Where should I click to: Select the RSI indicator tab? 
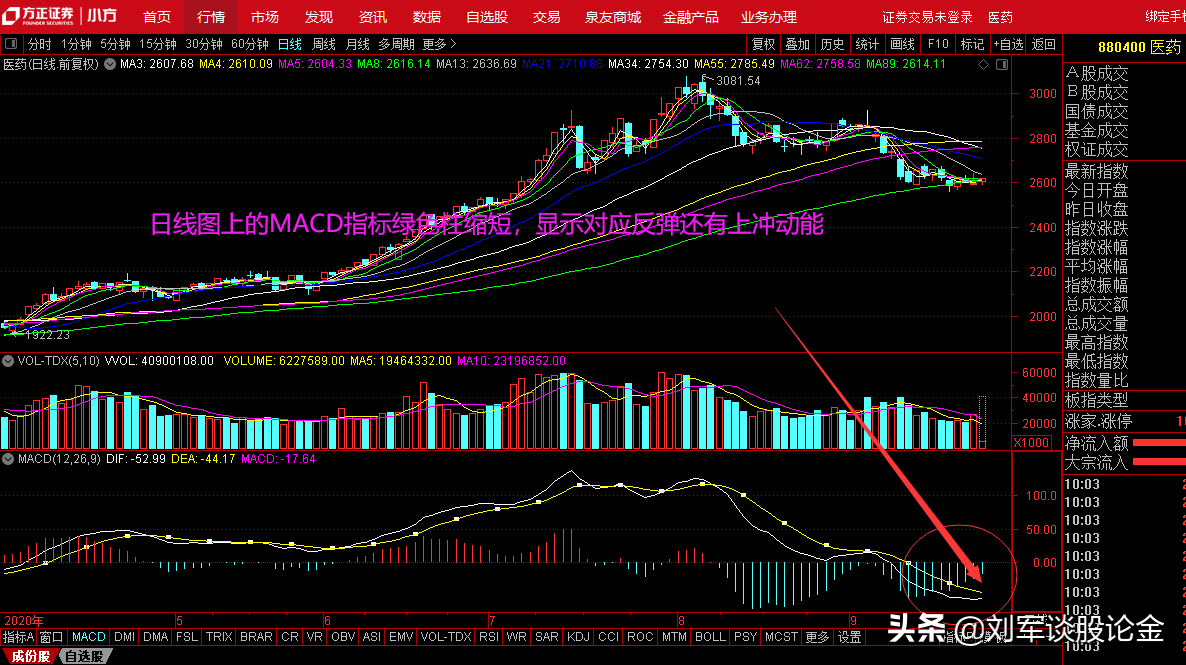[489, 637]
